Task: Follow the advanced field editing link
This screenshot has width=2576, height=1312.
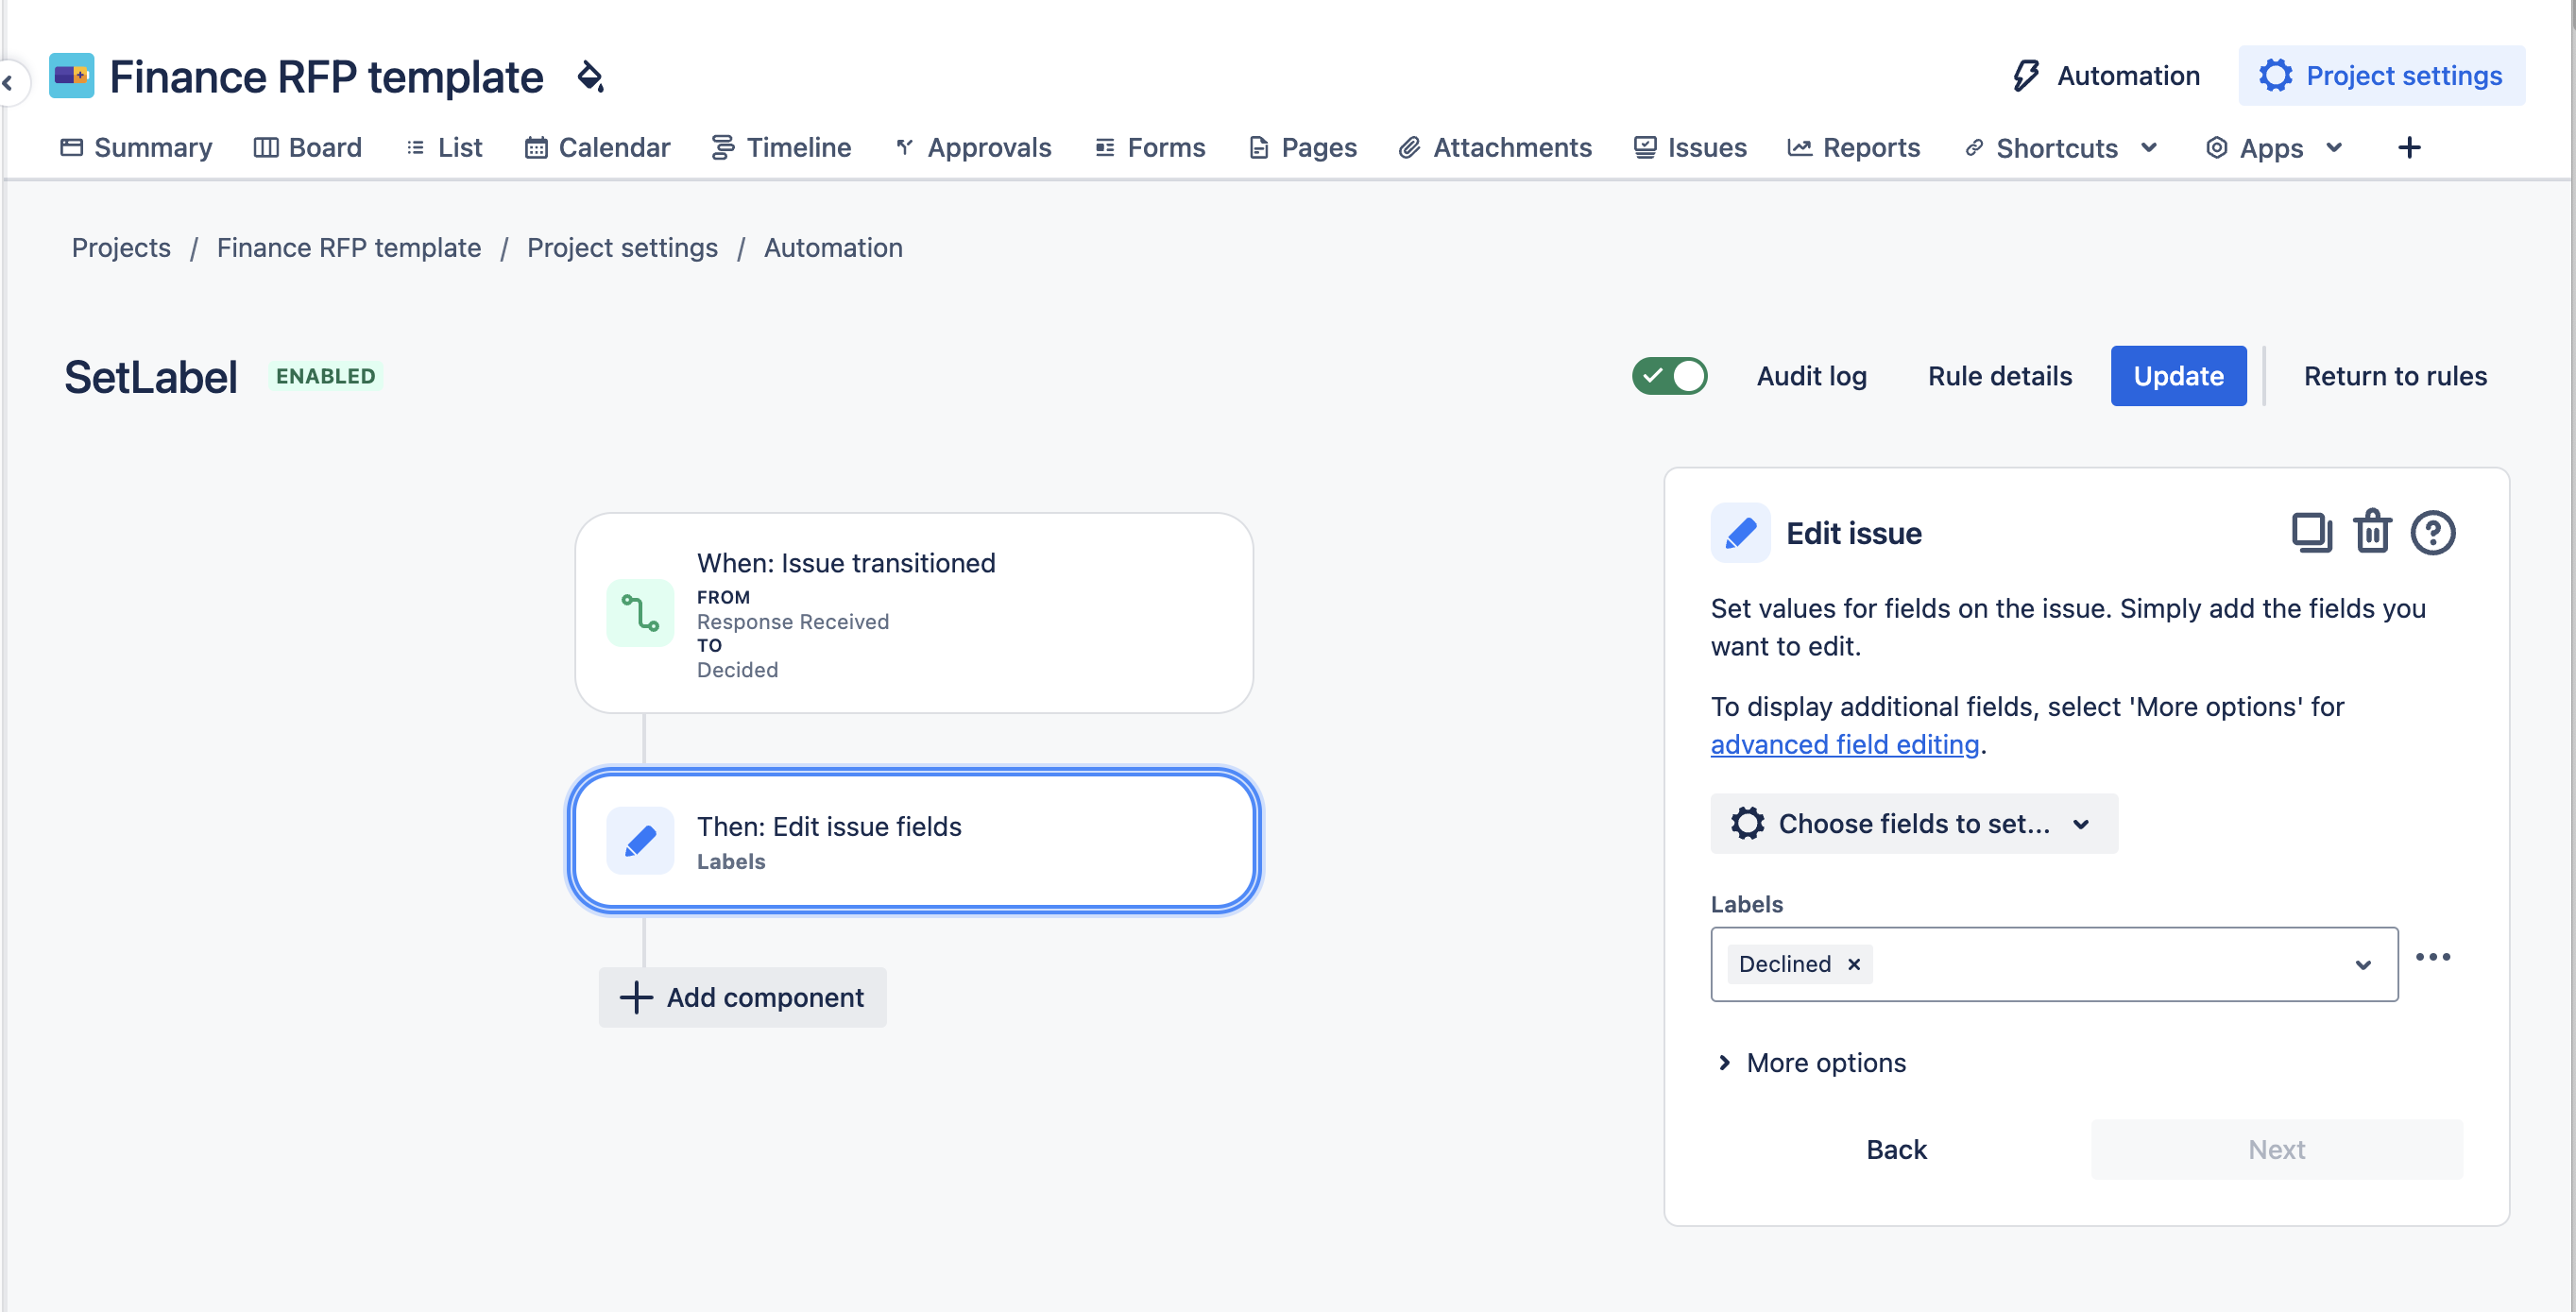Action: click(x=1844, y=745)
